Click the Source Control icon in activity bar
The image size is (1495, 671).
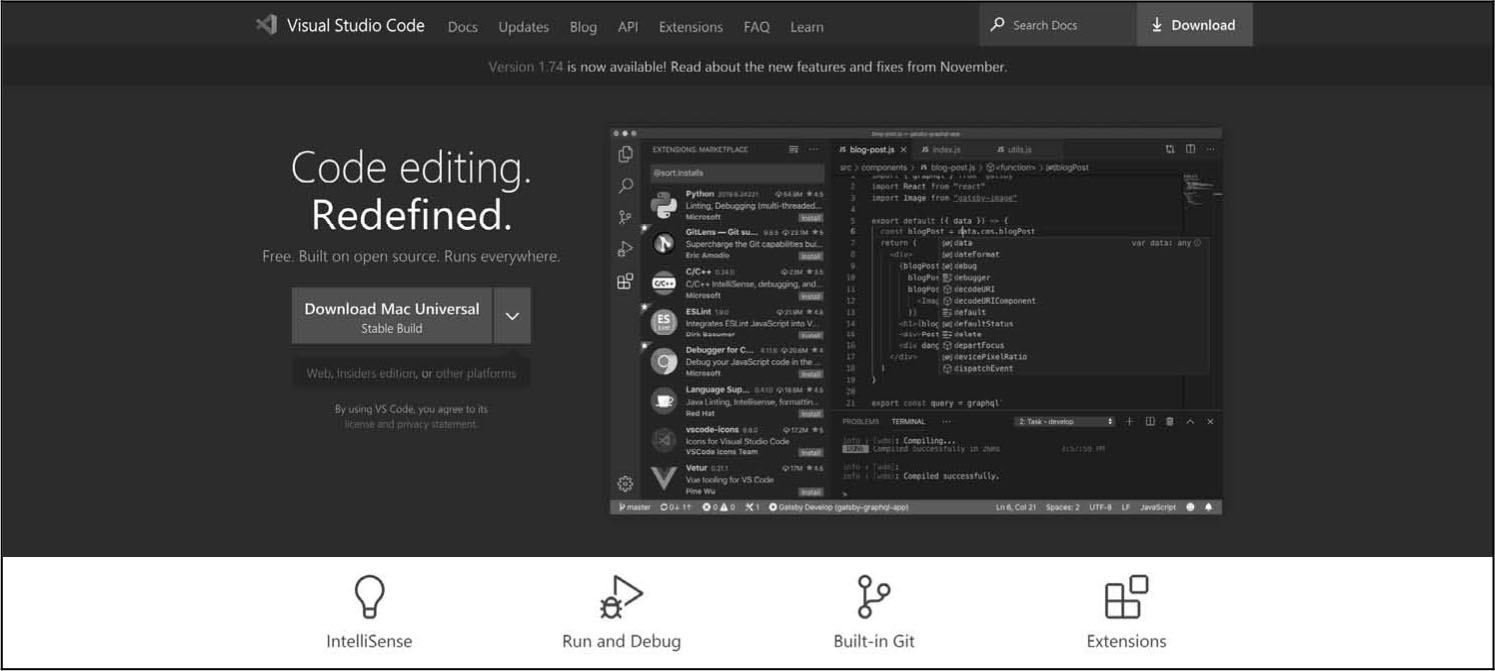(626, 217)
